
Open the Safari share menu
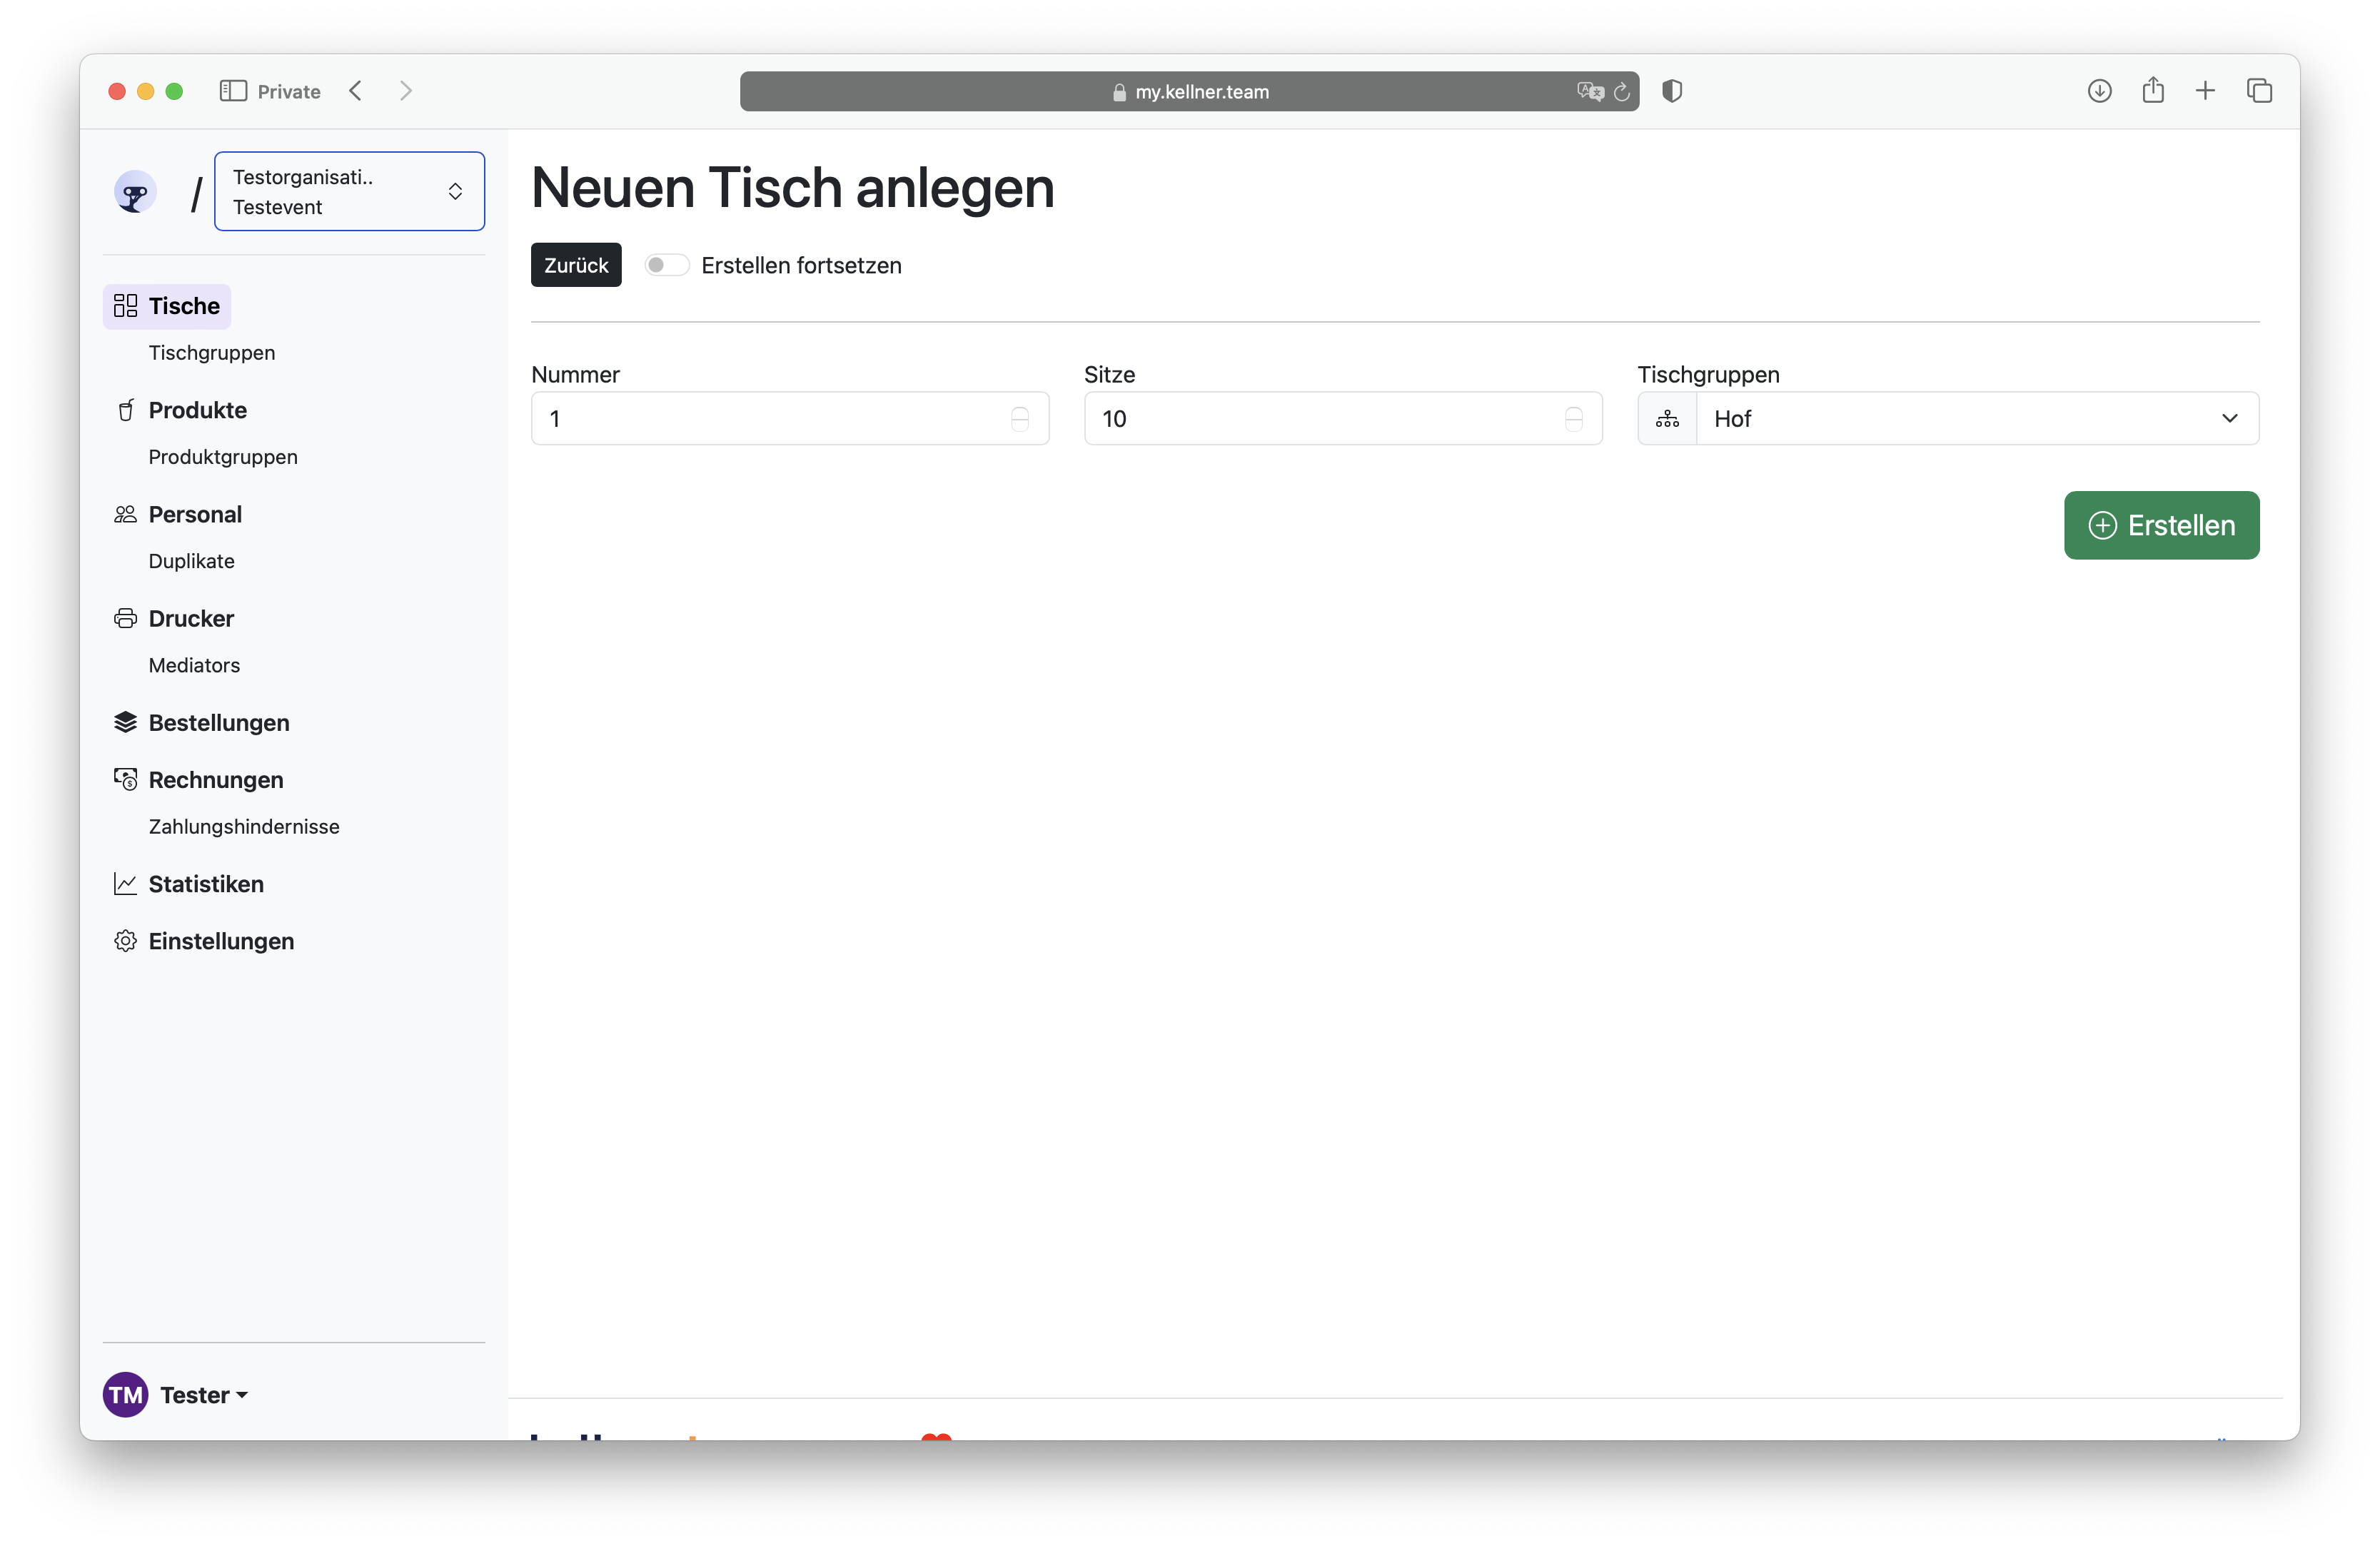[2153, 90]
